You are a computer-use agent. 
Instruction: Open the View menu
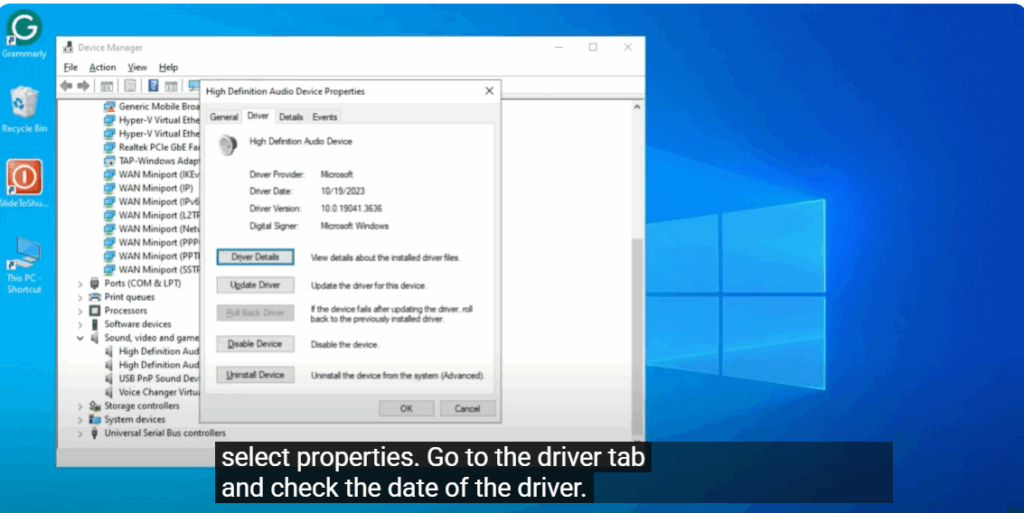137,67
